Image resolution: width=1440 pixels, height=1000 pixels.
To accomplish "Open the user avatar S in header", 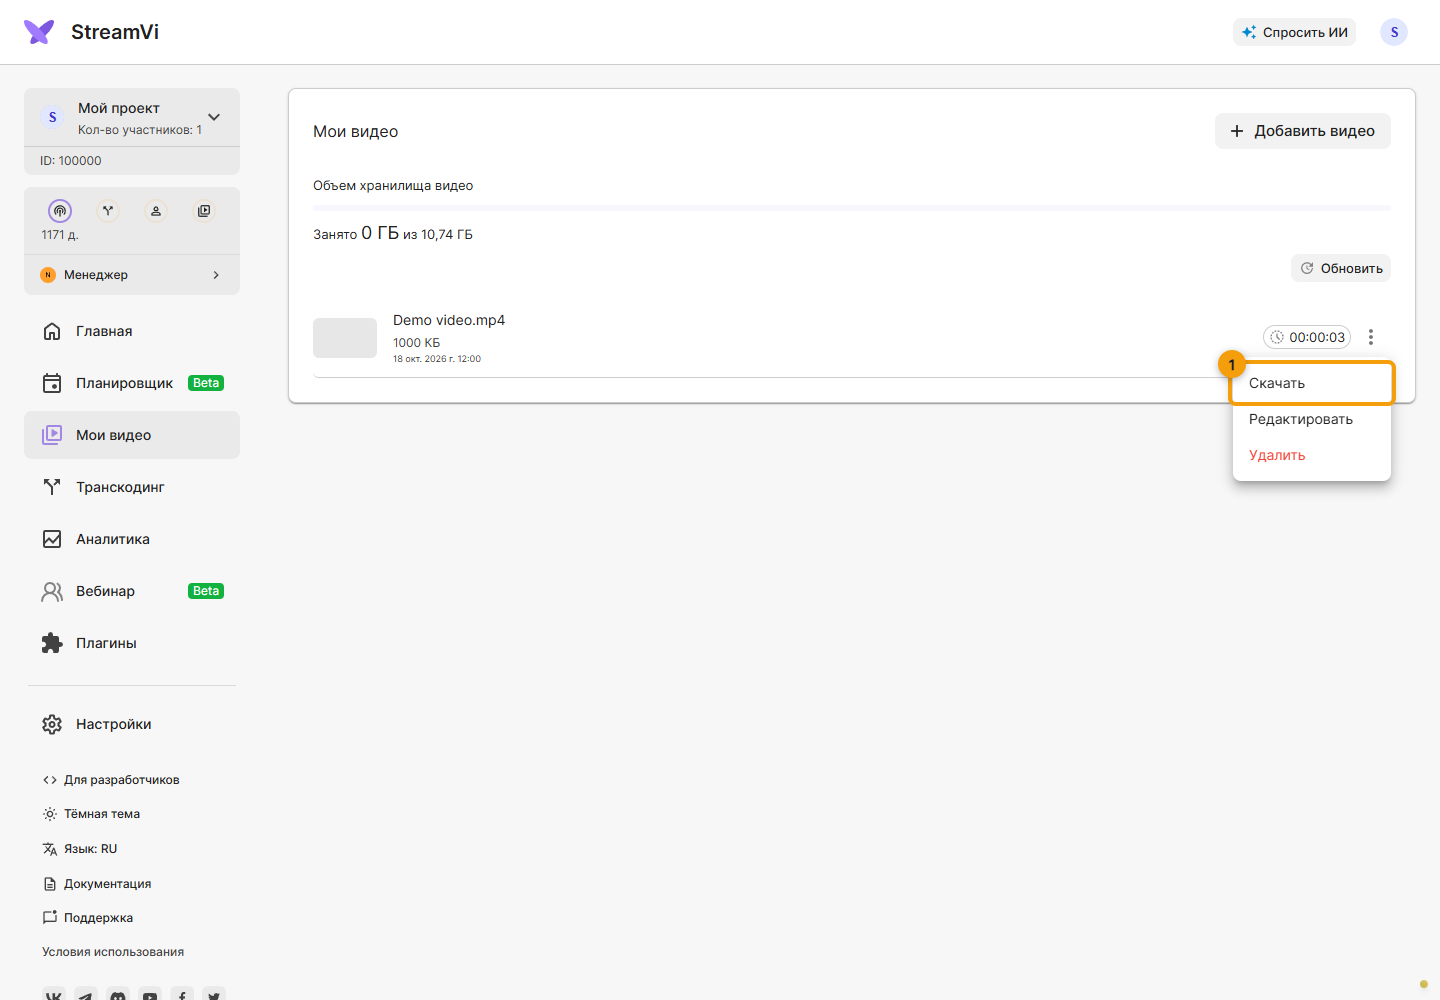I will point(1394,32).
